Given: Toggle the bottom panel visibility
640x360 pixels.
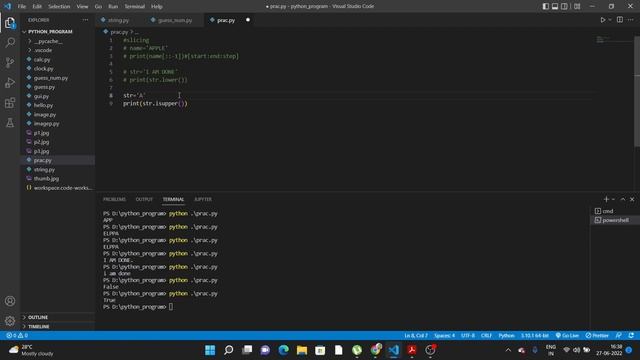Looking at the screenshot, I should tap(555, 6).
